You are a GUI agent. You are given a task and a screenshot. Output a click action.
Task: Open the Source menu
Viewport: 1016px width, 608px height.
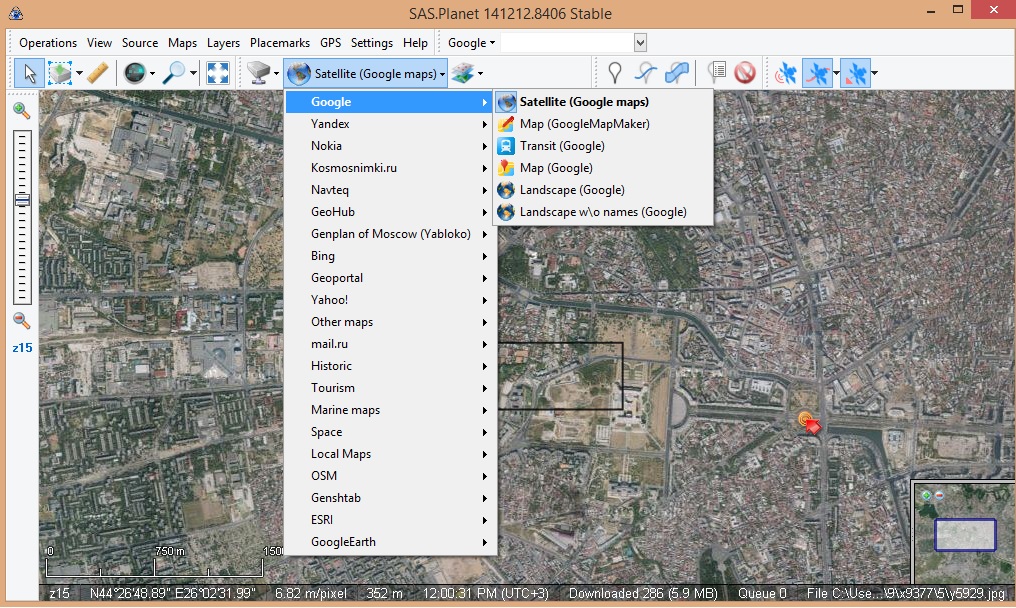click(140, 43)
